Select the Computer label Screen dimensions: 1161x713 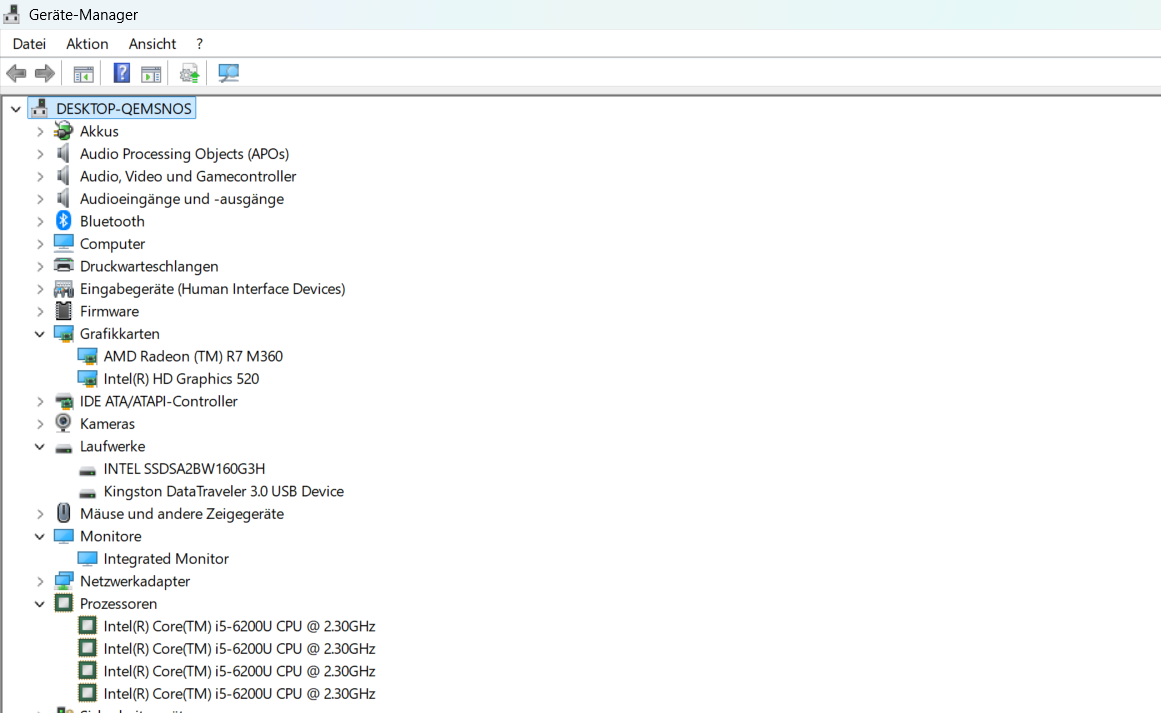pyautogui.click(x=113, y=244)
